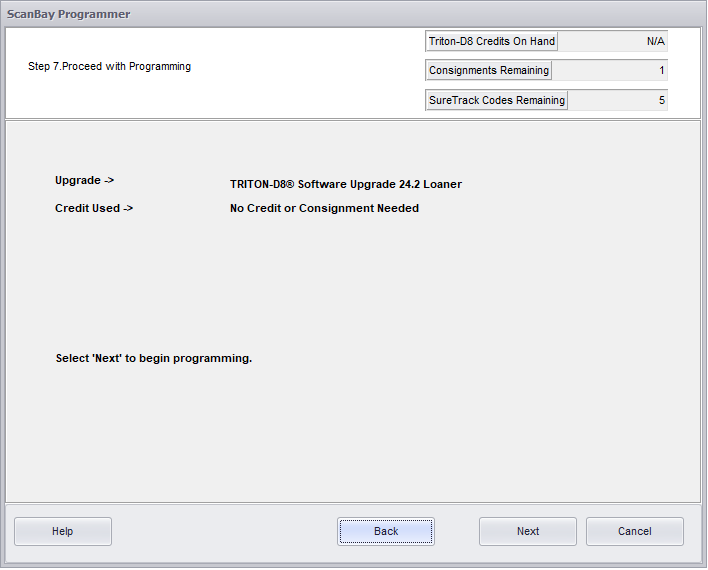Viewport: 708px width, 570px height.
Task: Click the Next button to begin programming
Action: (x=527, y=531)
